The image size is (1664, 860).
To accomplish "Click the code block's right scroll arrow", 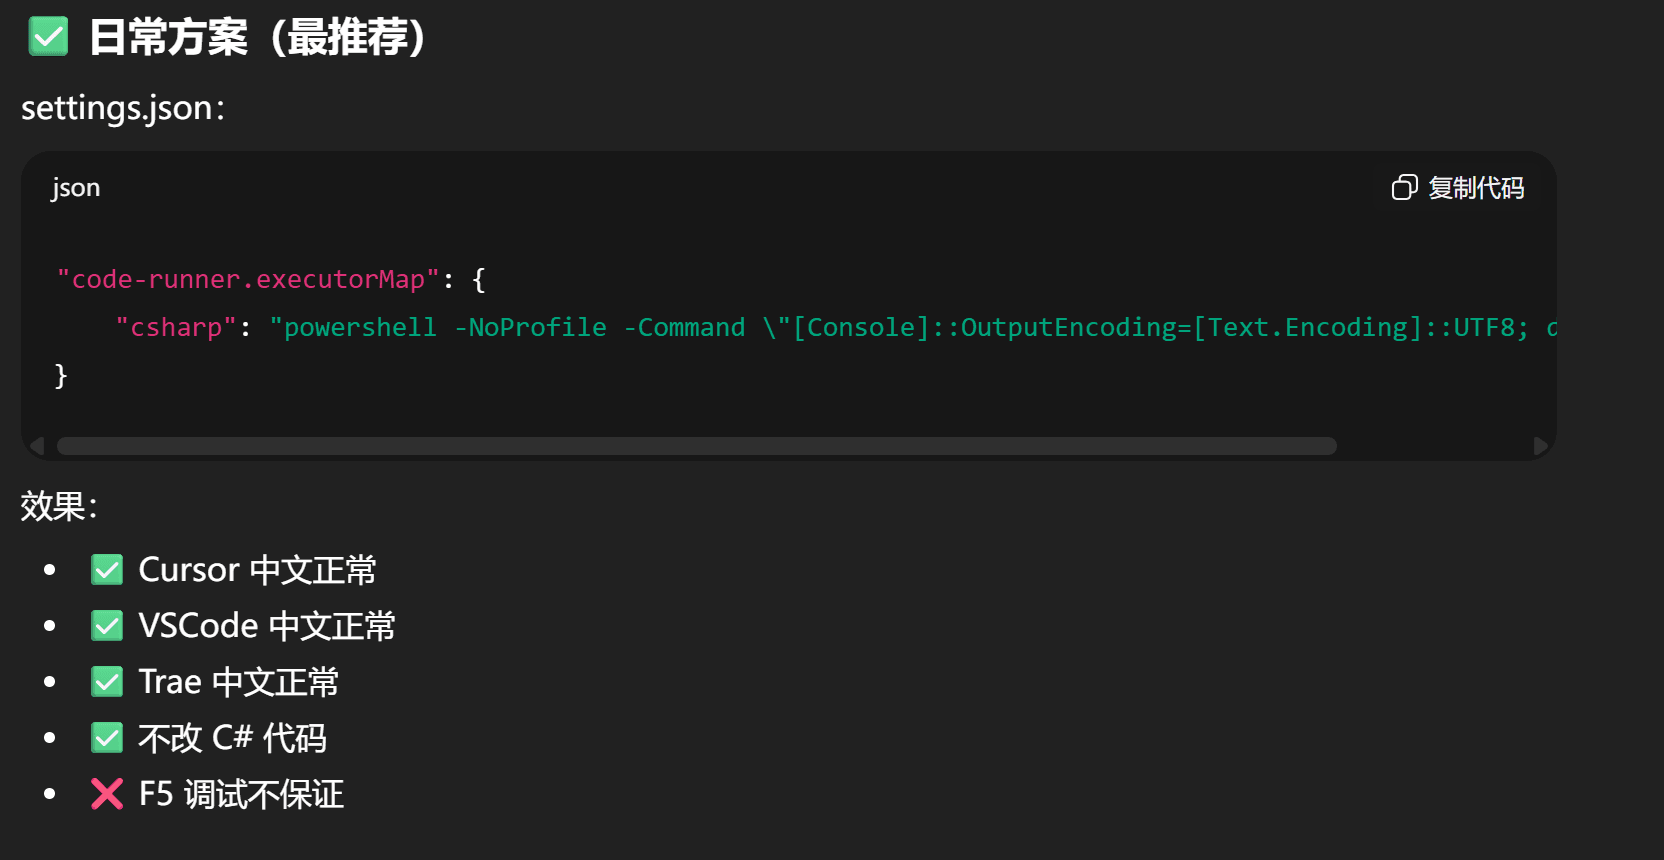I will click(x=1540, y=446).
